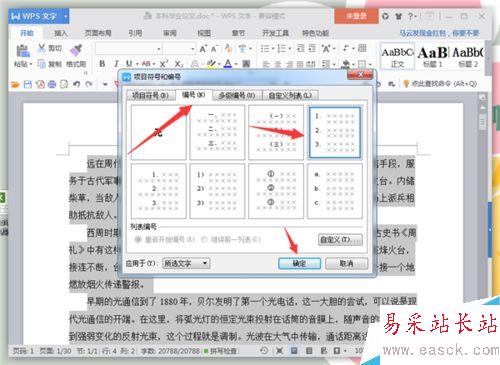
Task: Select the 一、二、三、 numbering style
Action: (217, 132)
